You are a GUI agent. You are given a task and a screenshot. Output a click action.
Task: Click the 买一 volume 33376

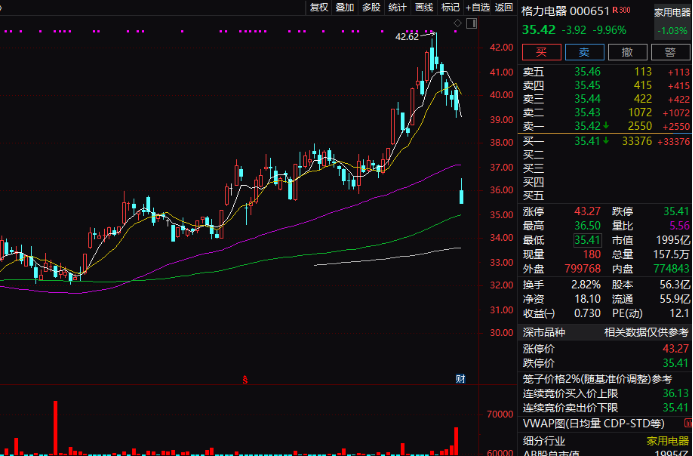(637, 141)
